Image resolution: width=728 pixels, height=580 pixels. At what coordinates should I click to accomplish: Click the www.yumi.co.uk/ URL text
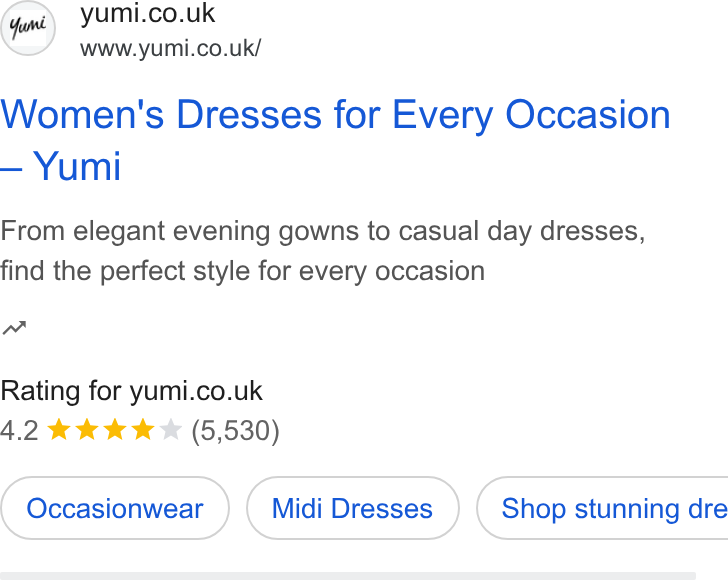click(x=170, y=48)
